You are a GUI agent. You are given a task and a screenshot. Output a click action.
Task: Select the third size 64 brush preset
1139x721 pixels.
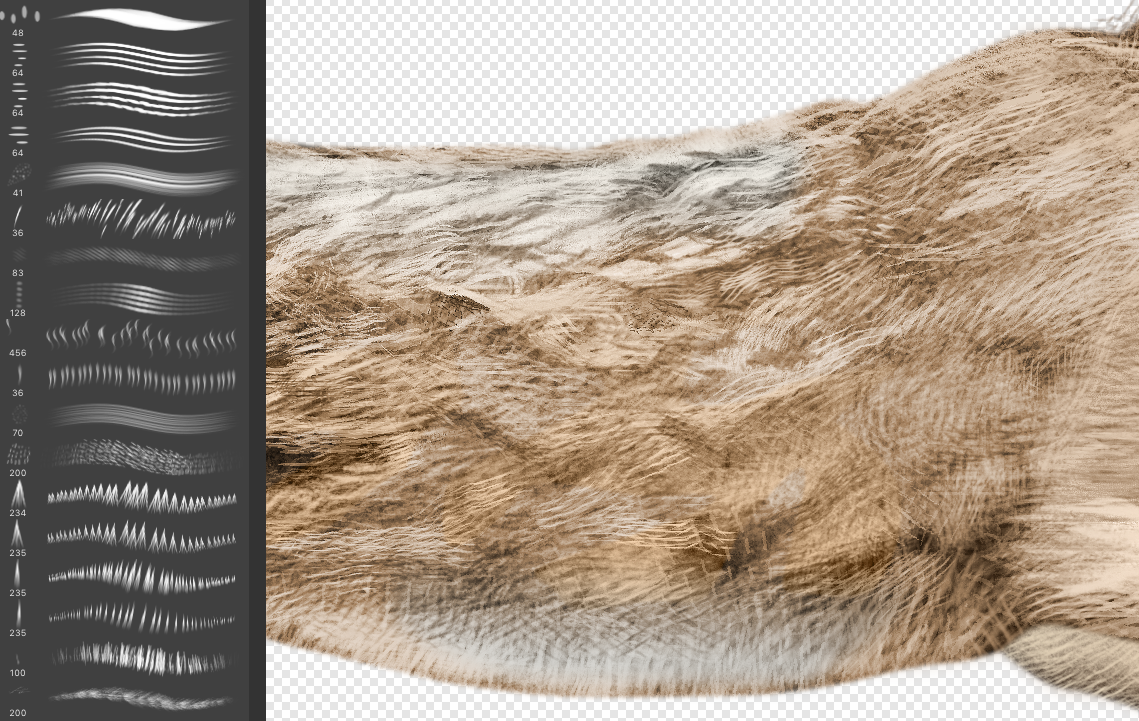click(x=140, y=137)
